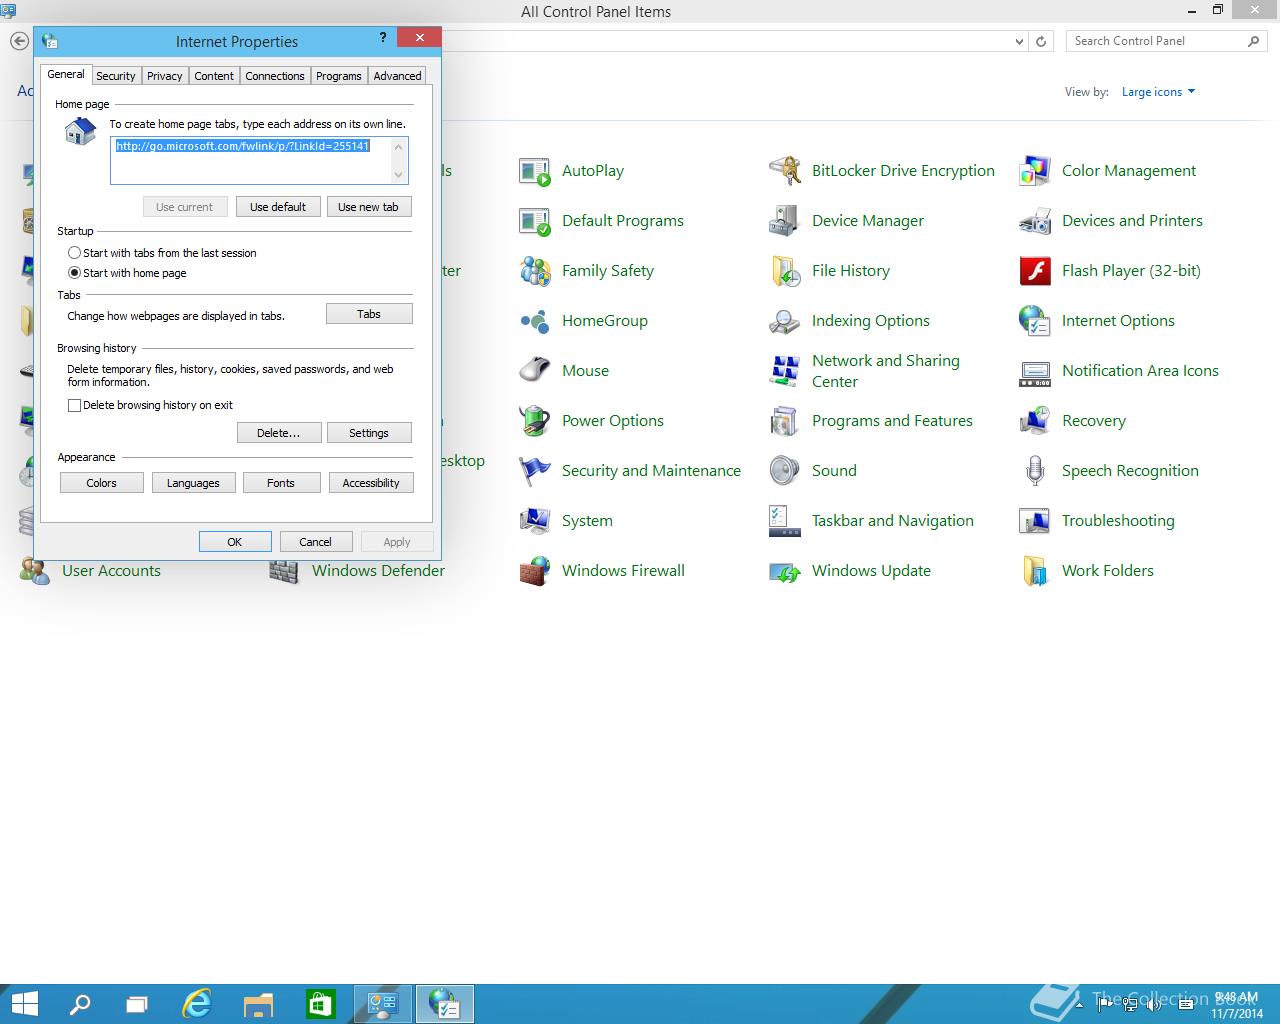Open the System icon
Image resolution: width=1280 pixels, height=1024 pixels.
pos(535,521)
